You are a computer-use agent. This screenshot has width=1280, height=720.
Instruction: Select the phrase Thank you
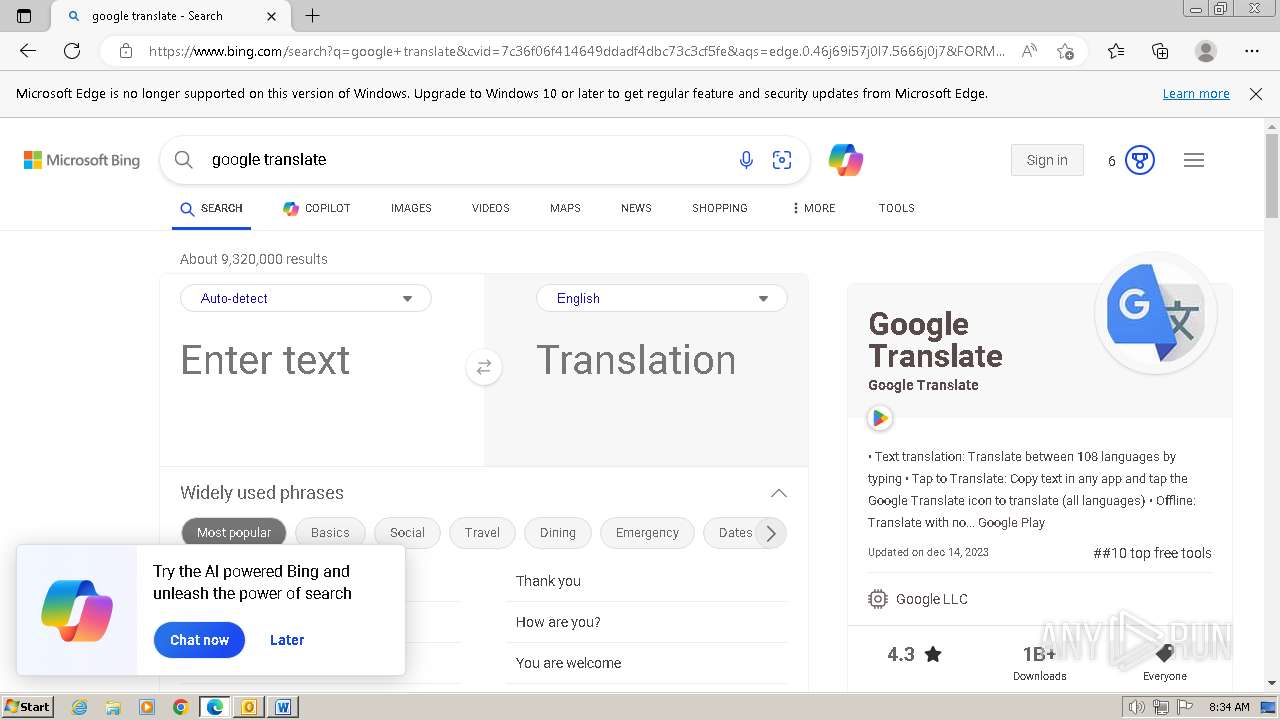point(548,581)
